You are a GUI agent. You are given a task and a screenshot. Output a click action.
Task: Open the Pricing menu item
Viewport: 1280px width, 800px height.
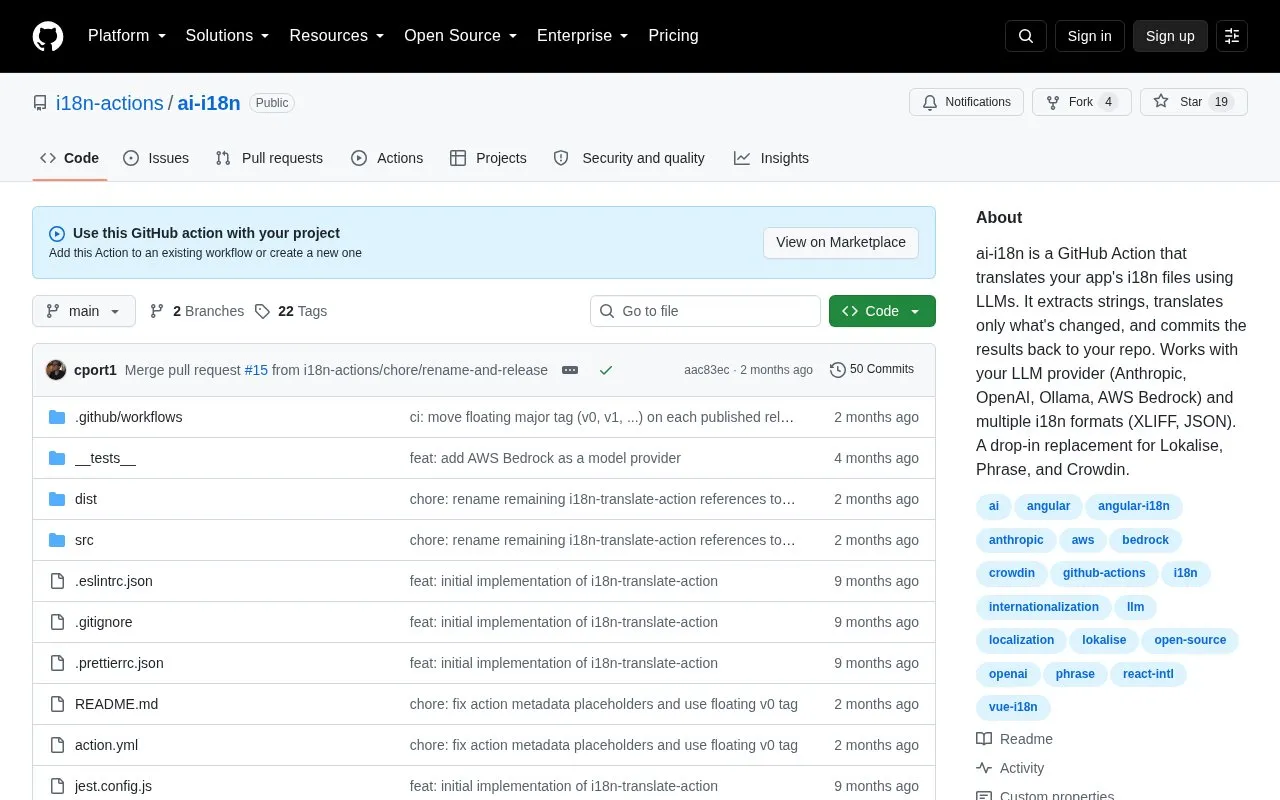[x=673, y=36]
